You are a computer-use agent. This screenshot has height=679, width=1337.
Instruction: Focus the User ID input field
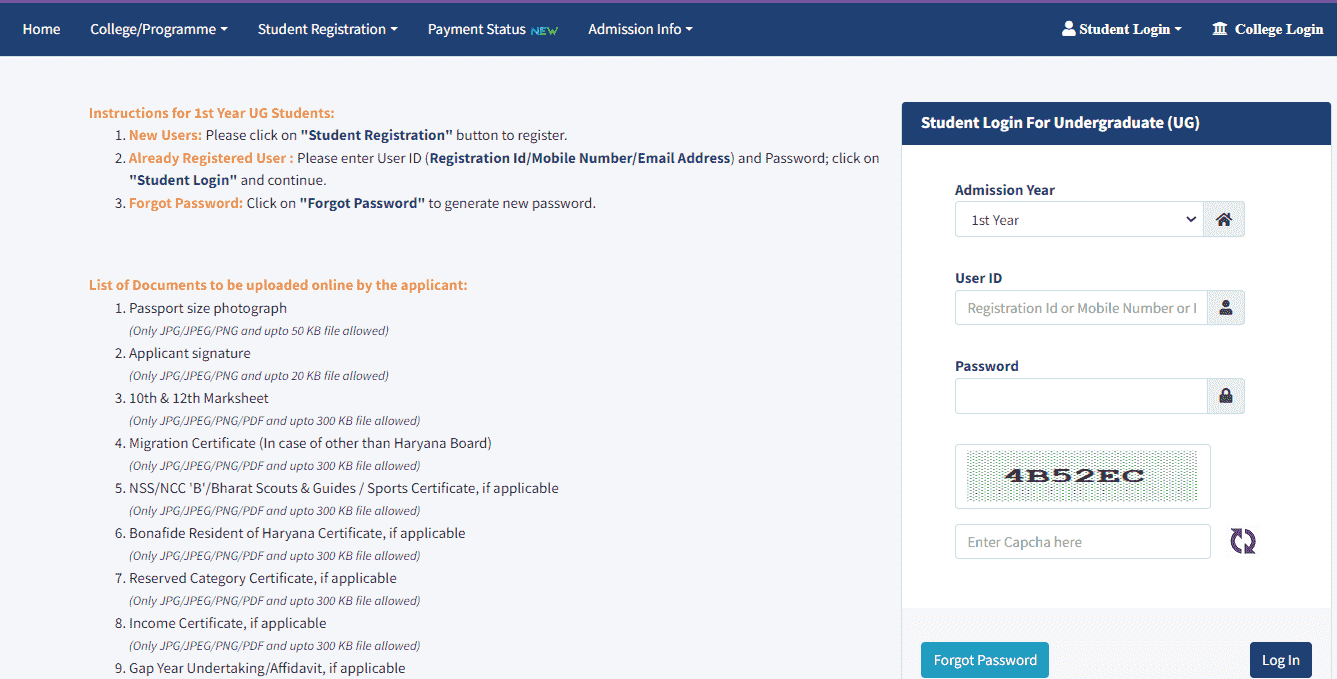[x=1081, y=308]
